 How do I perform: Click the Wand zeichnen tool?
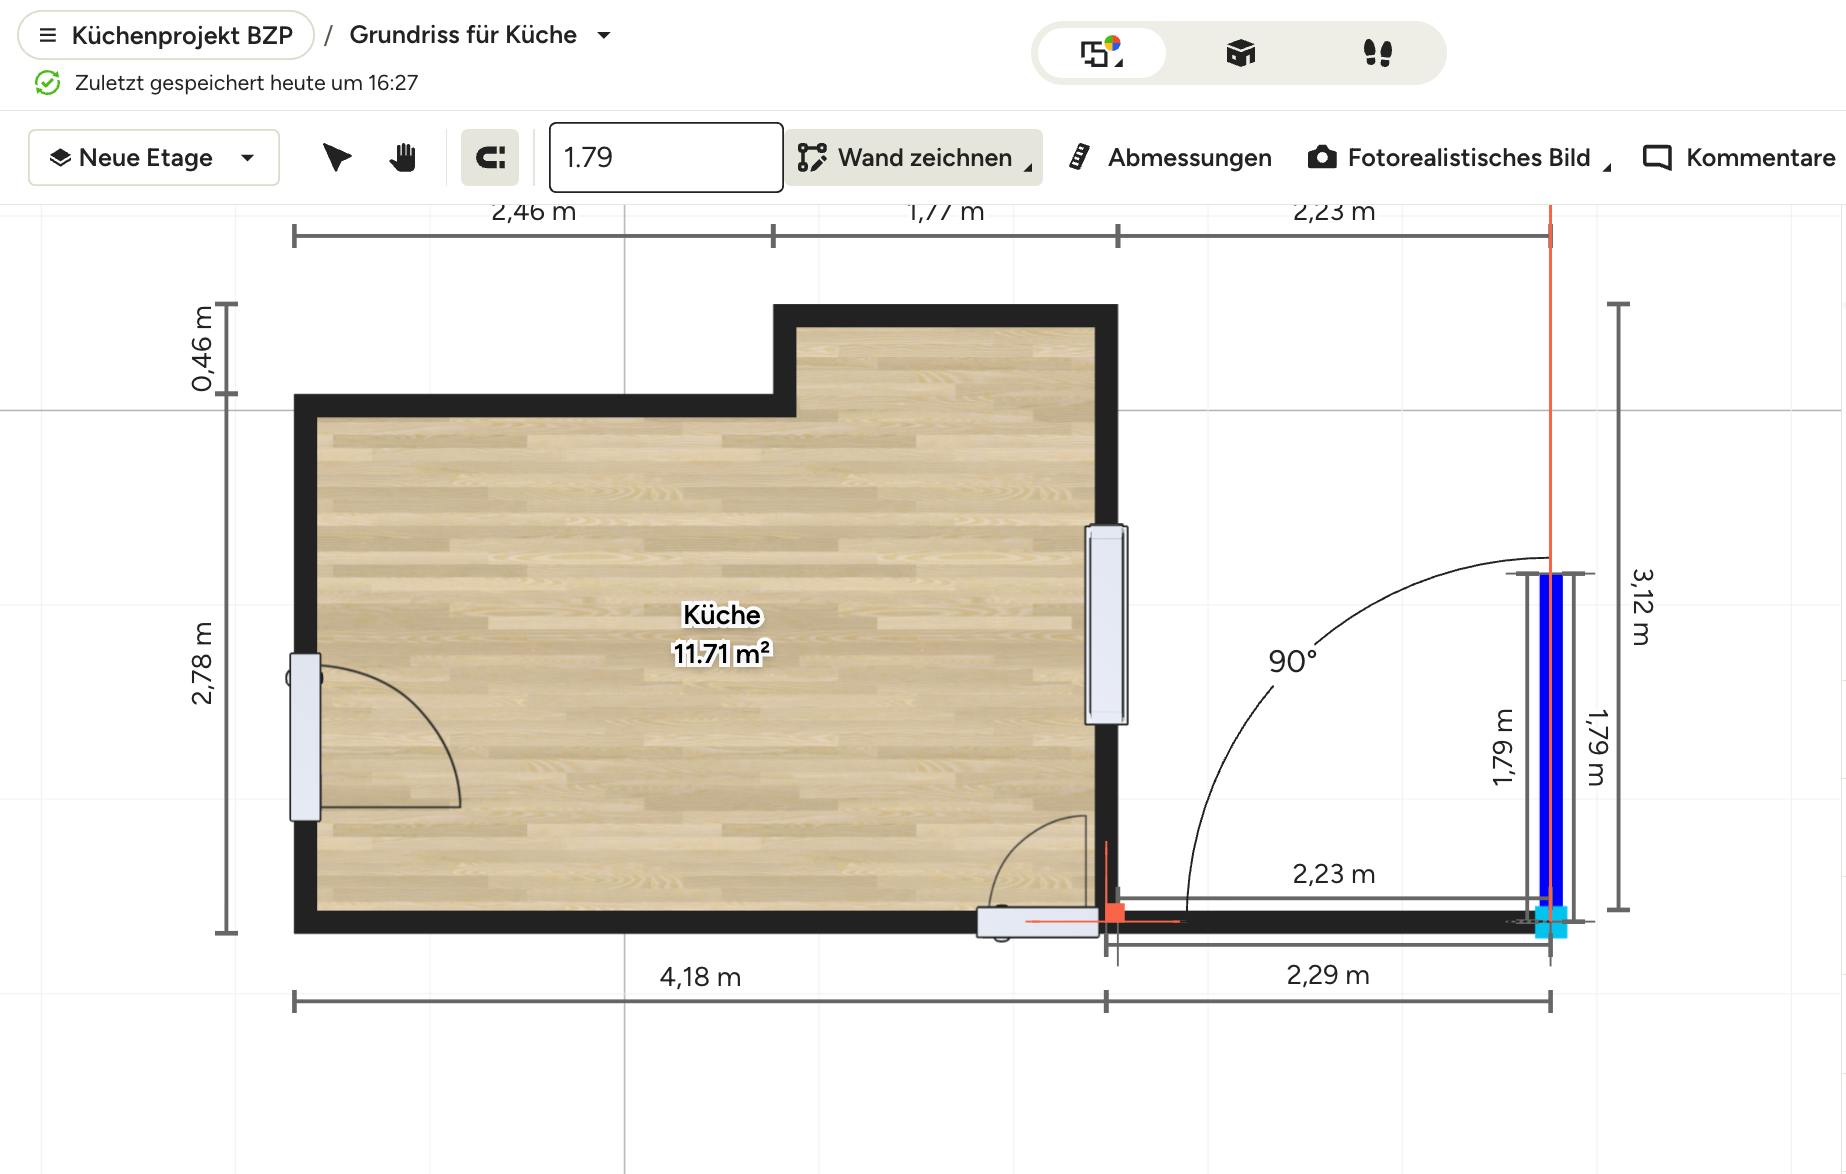(x=905, y=158)
